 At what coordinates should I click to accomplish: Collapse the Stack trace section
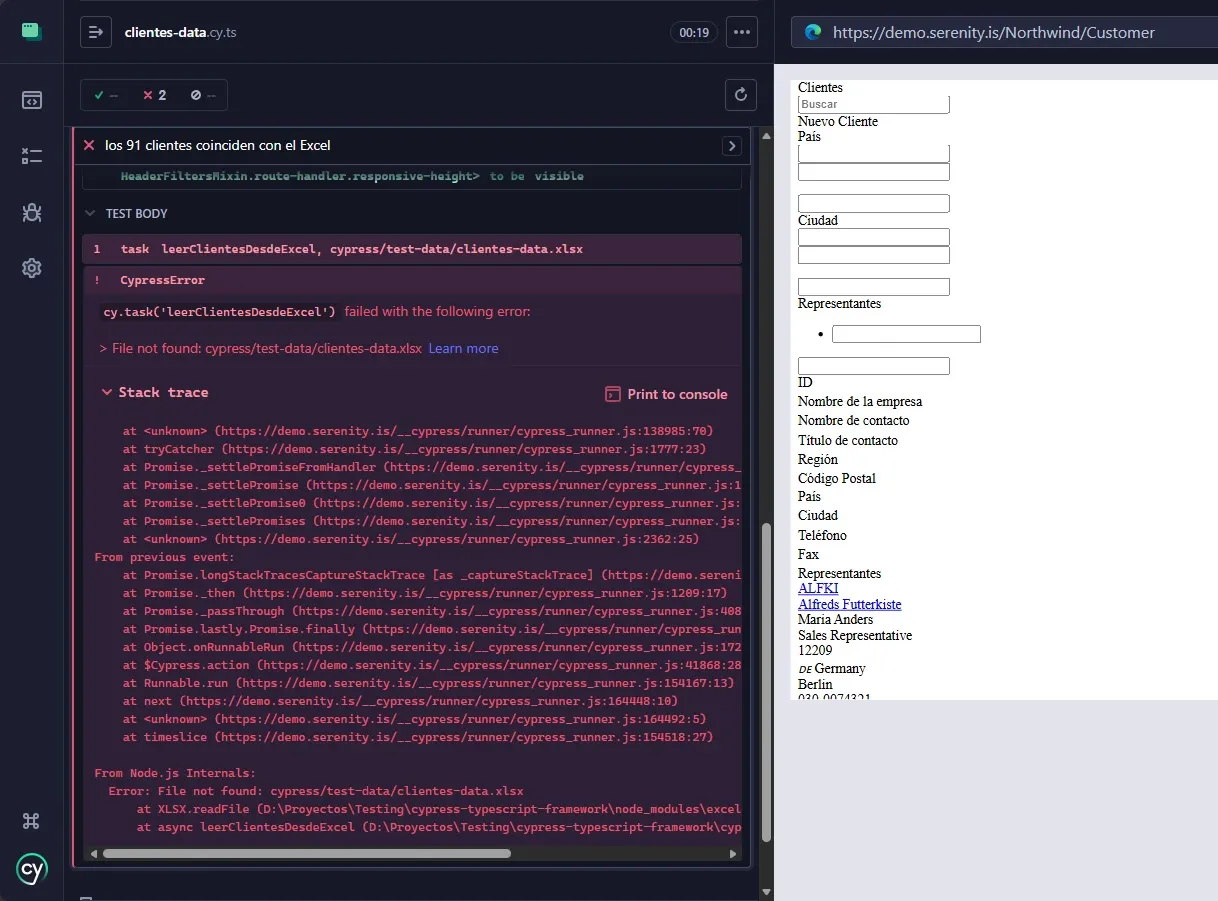point(155,393)
